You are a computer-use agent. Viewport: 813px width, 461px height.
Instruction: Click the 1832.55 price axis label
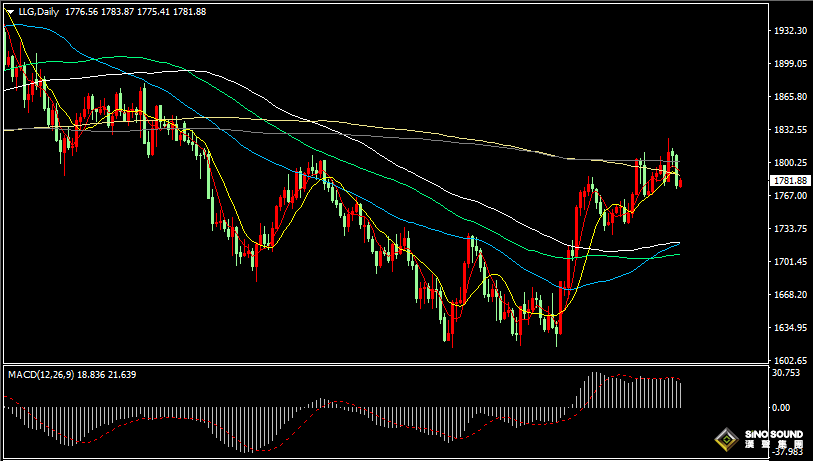pos(790,130)
